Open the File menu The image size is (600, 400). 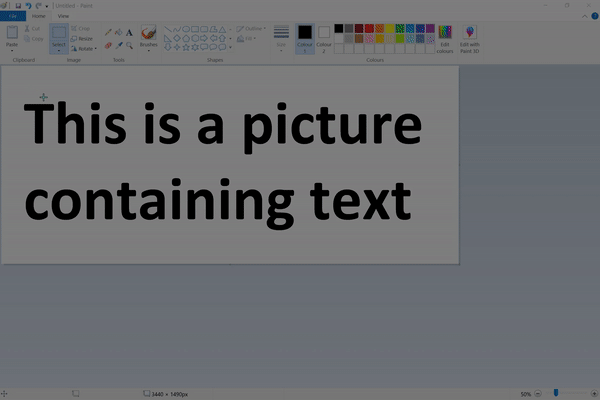pyautogui.click(x=13, y=16)
